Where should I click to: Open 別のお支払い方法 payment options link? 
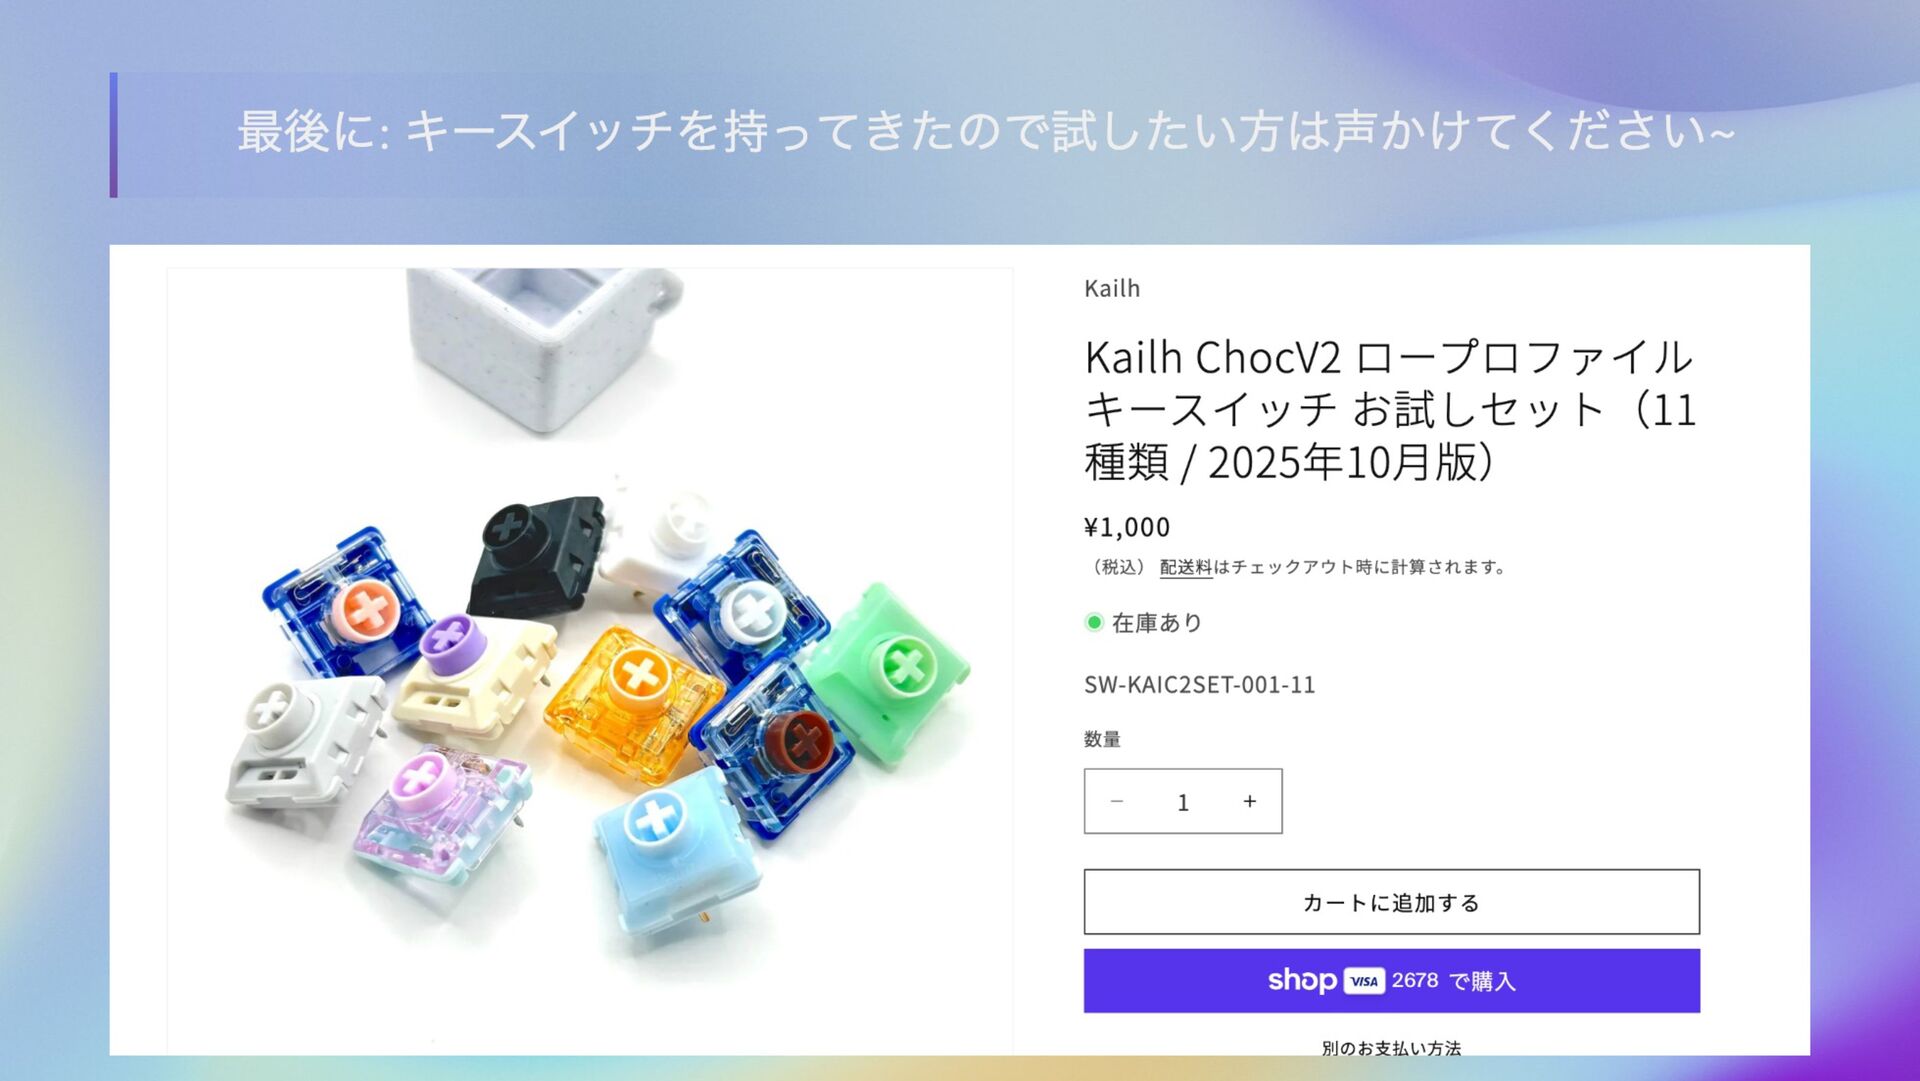click(x=1391, y=1047)
